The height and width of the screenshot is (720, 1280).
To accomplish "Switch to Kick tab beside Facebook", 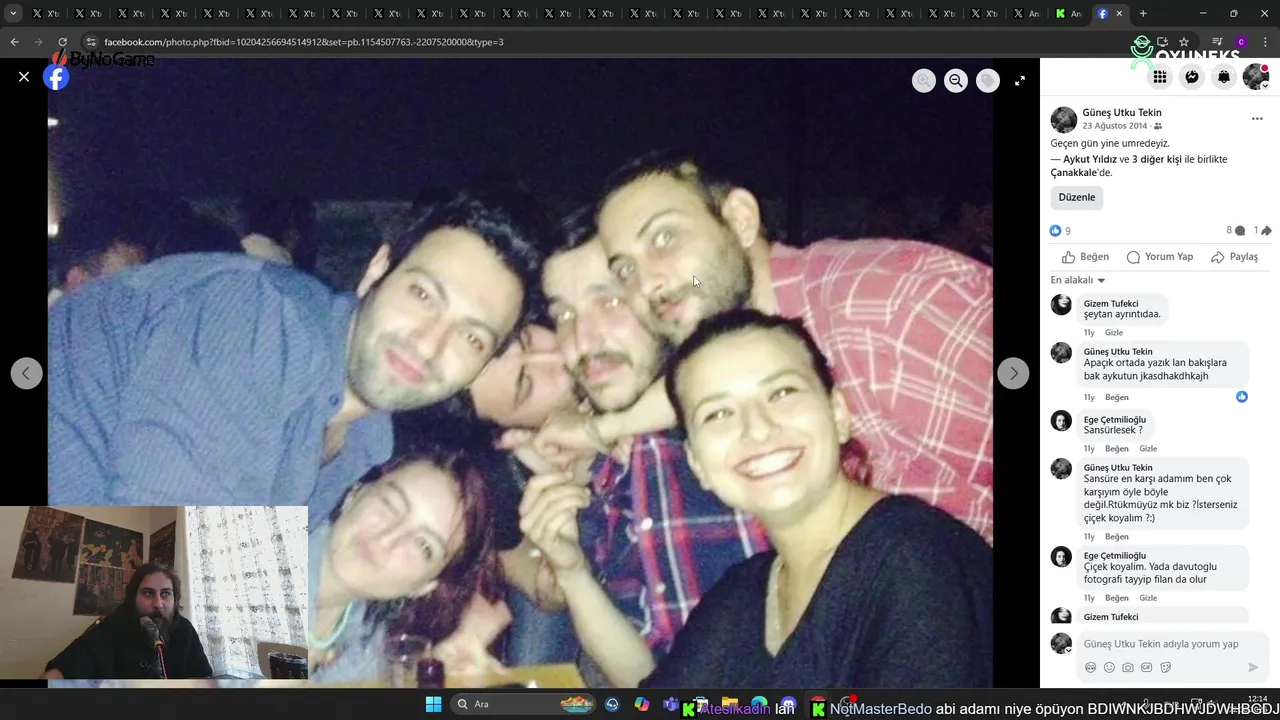I will [1068, 13].
